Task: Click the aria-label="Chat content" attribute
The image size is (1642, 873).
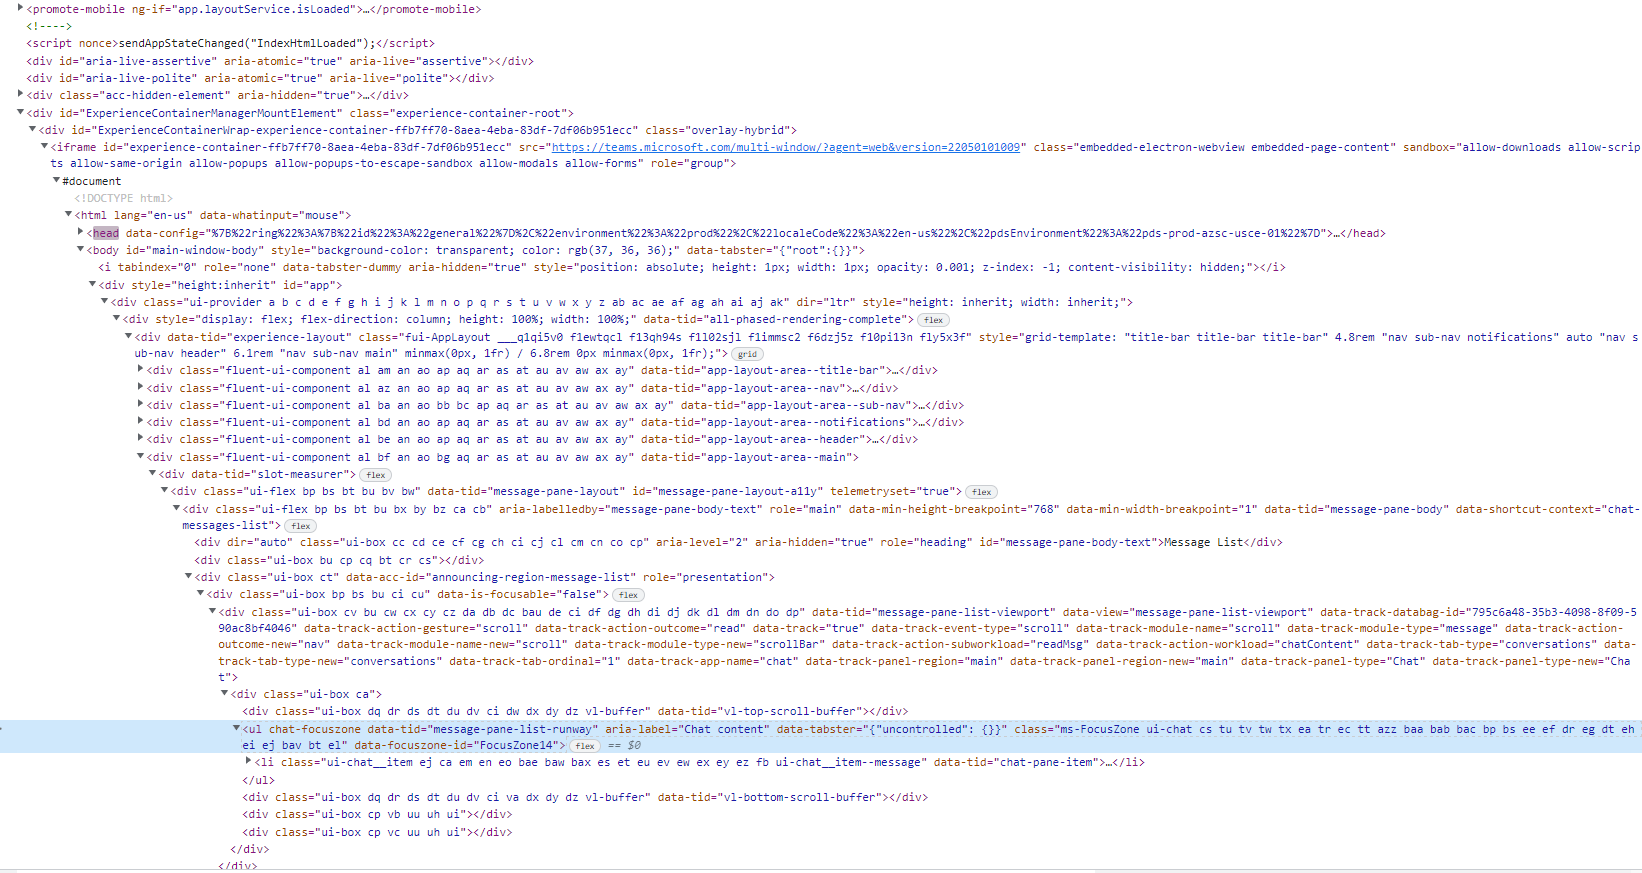Action: 688,729
